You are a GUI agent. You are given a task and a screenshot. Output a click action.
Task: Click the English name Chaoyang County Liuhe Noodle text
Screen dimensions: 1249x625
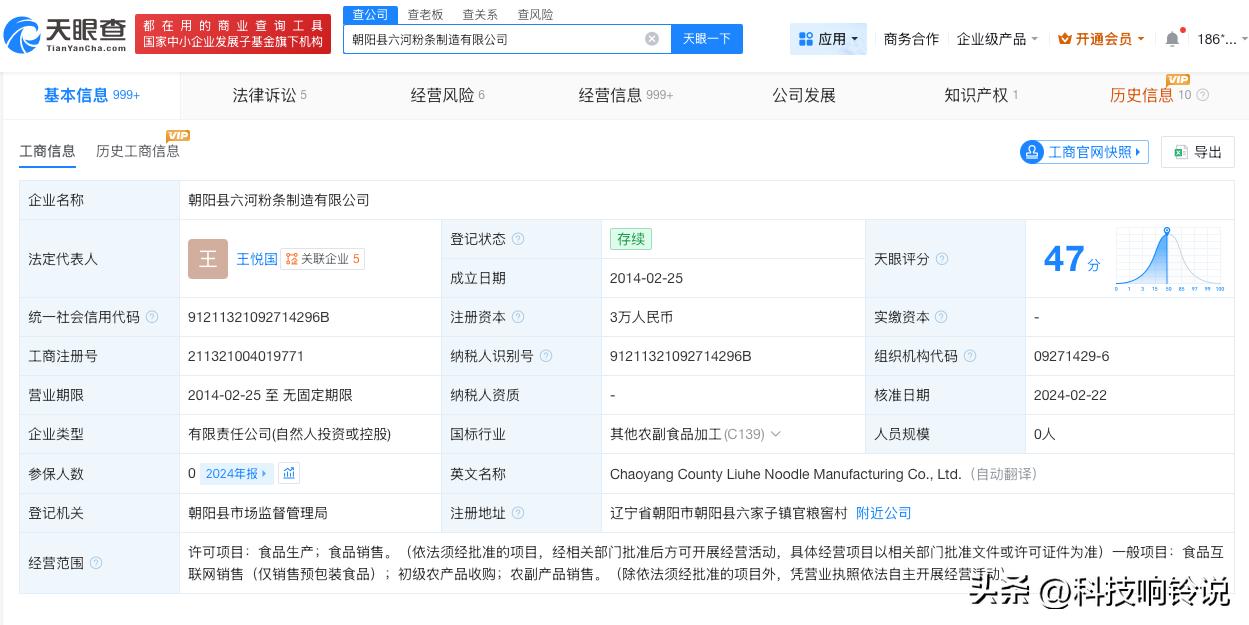point(786,474)
